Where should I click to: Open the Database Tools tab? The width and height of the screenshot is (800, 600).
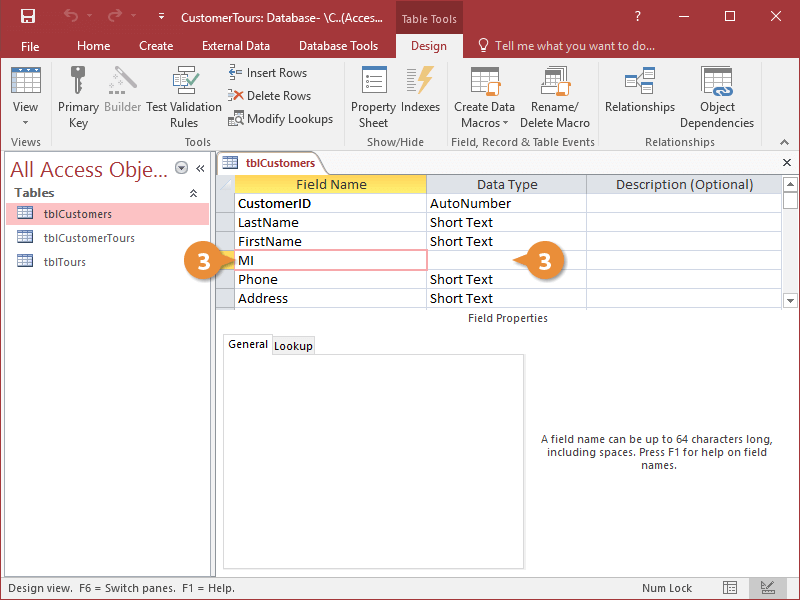click(x=338, y=46)
